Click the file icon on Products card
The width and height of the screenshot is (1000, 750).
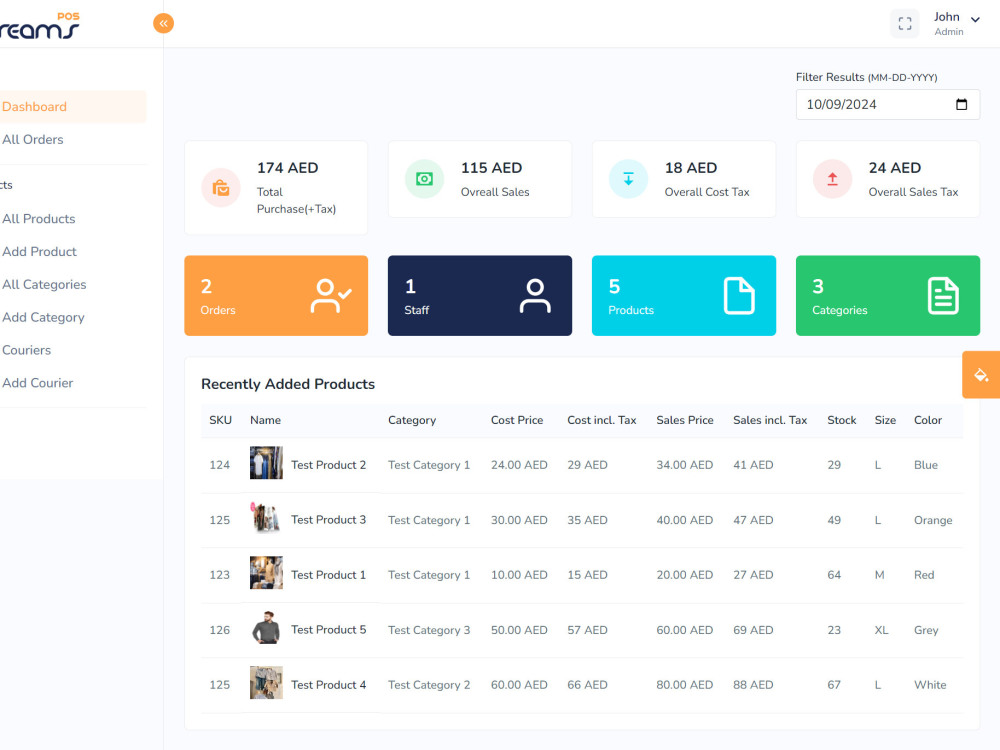coord(739,296)
